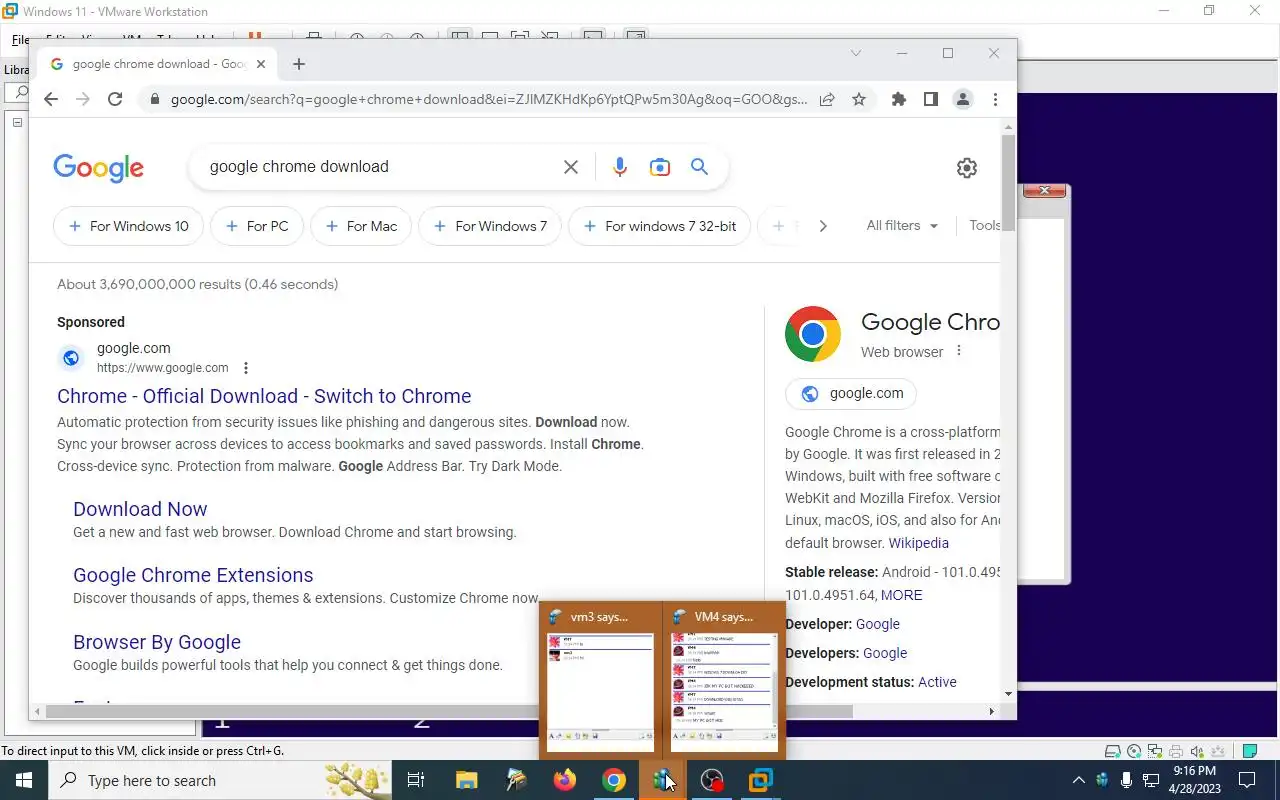Viewport: 1280px width, 800px height.
Task: Open the Chrome three-dot menu
Action: 995,99
